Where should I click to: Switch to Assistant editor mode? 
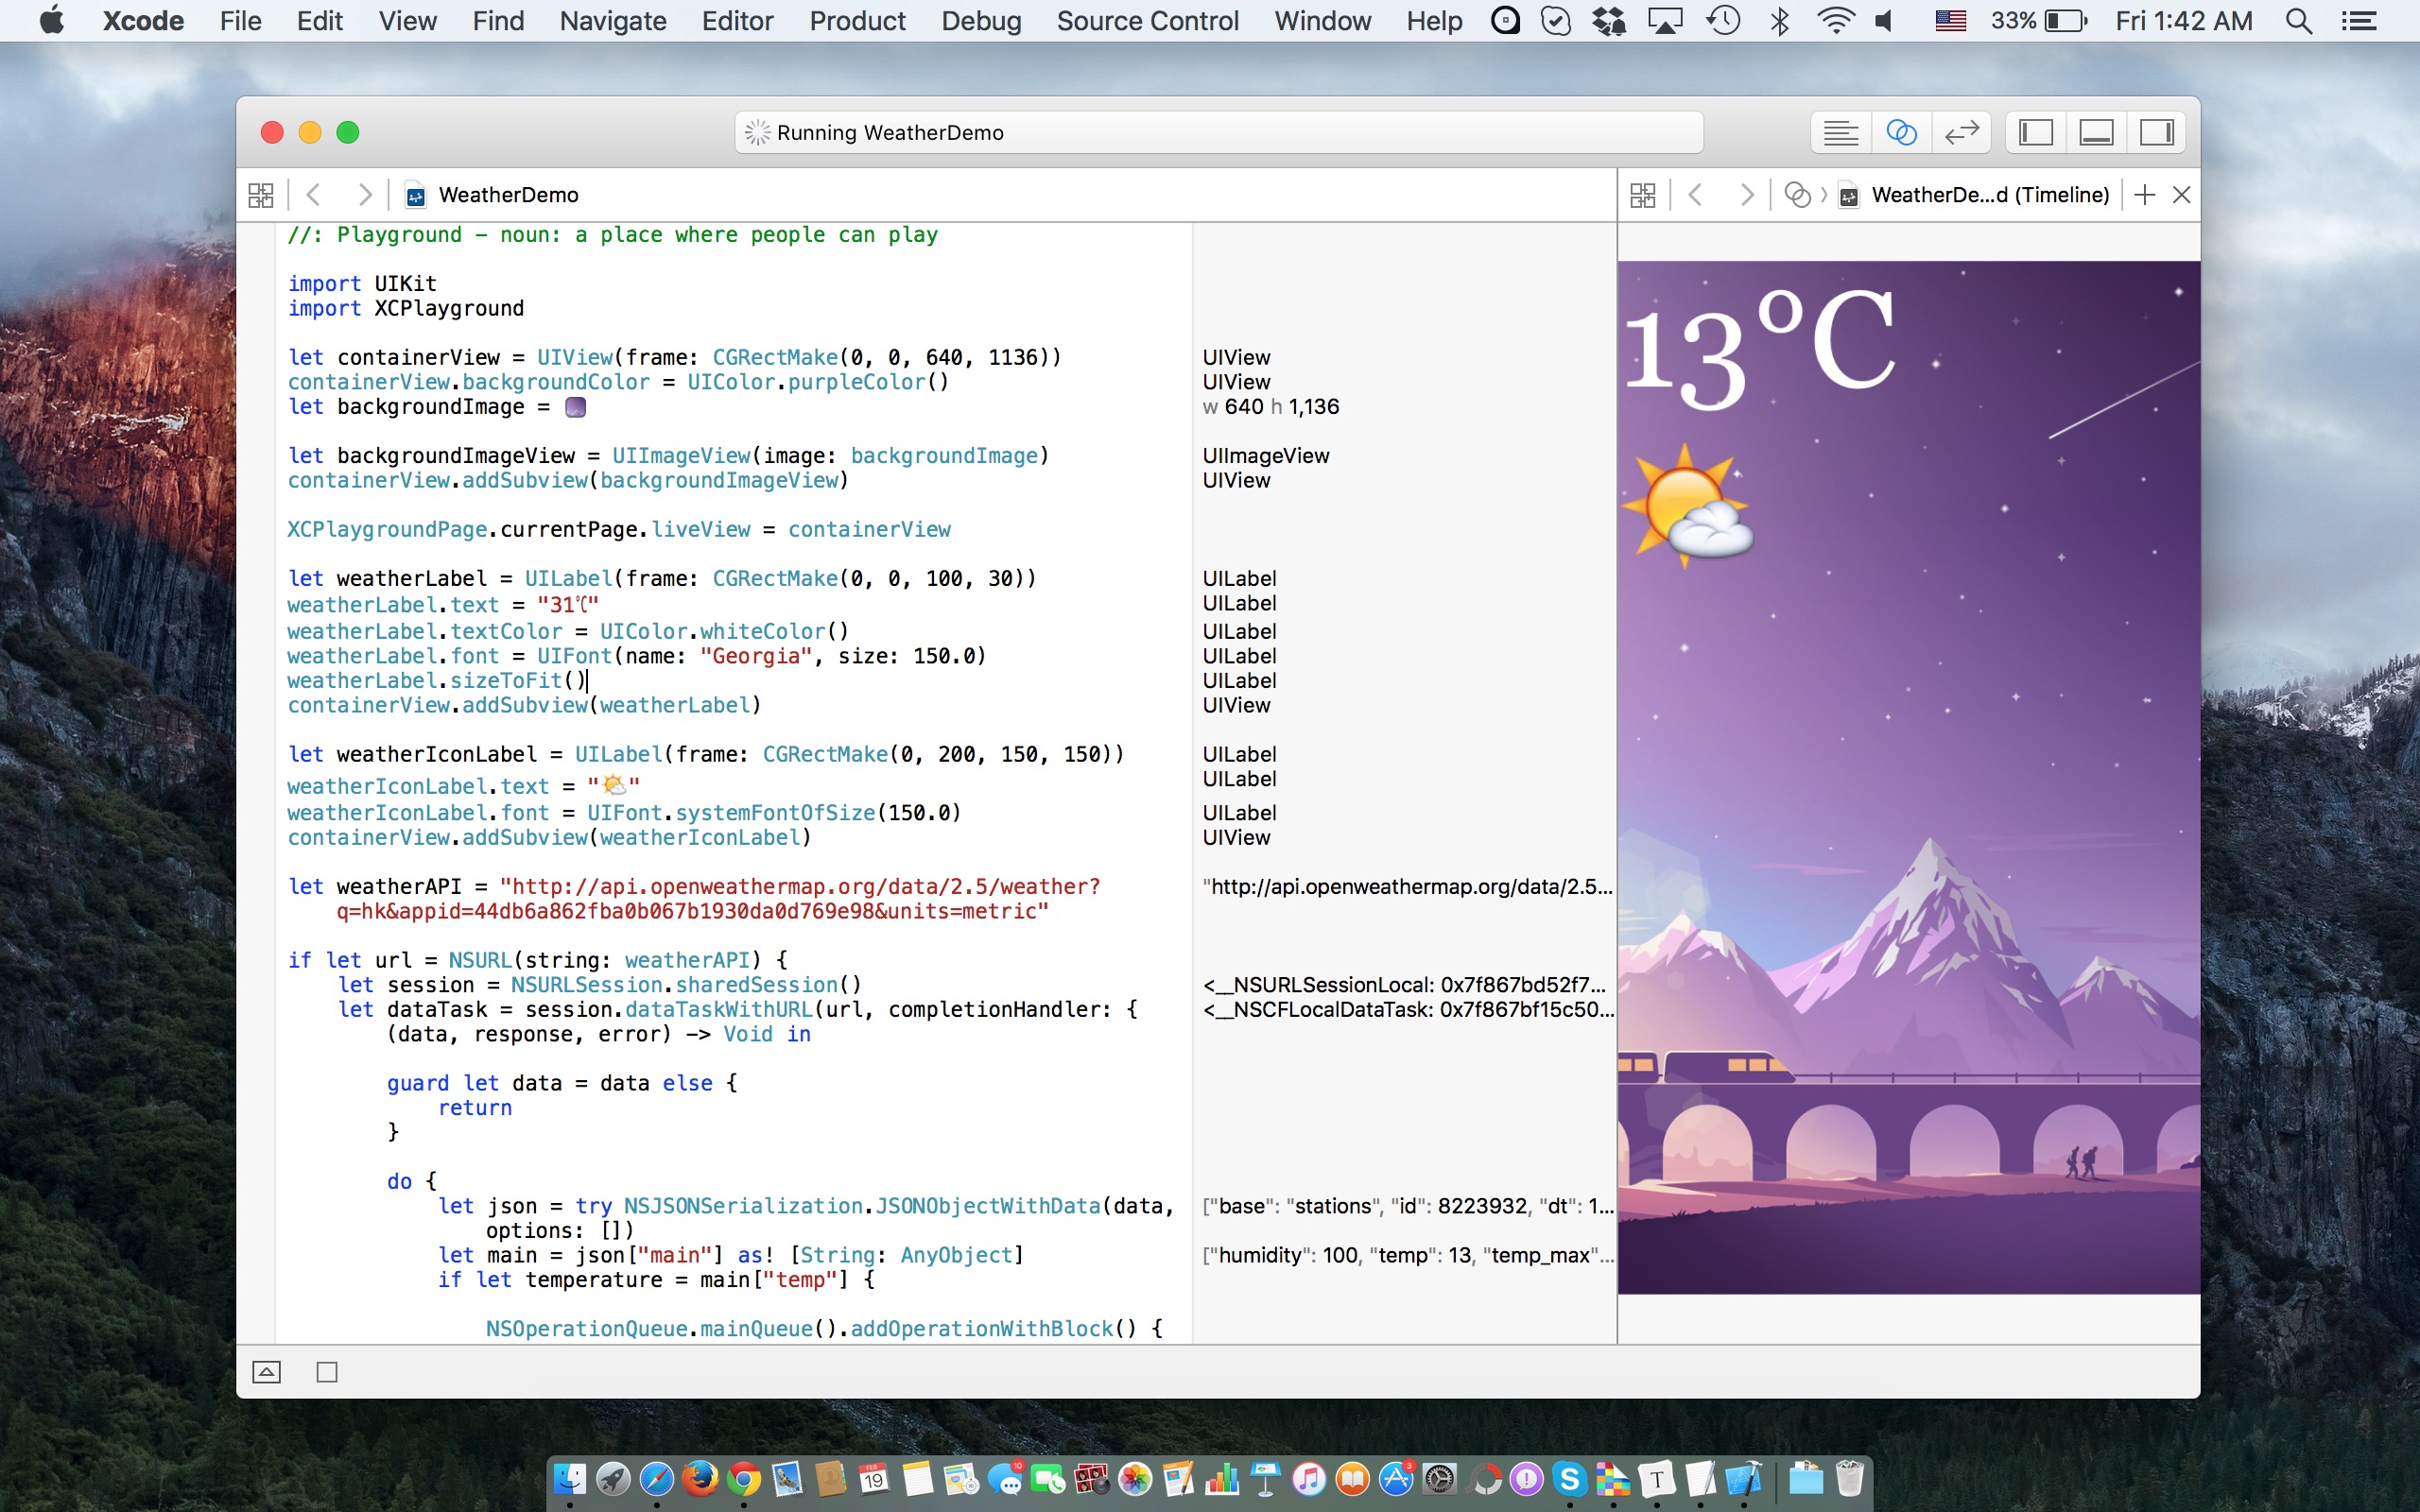point(1900,132)
